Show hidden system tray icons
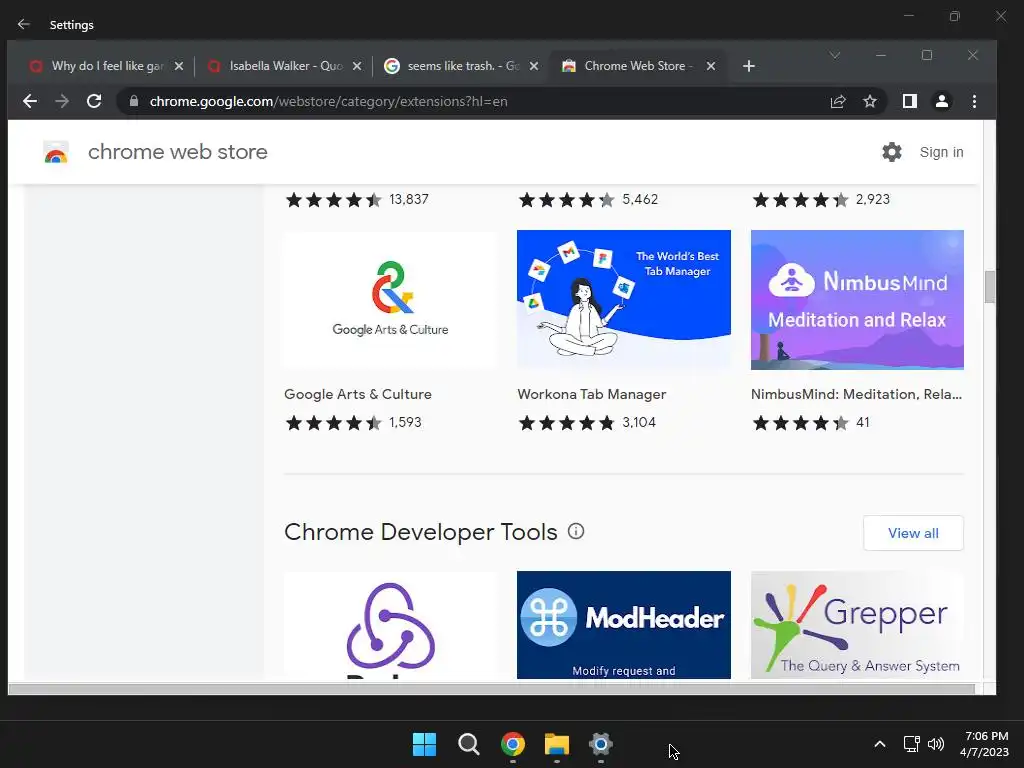Image resolution: width=1024 pixels, height=768 pixels. point(880,744)
